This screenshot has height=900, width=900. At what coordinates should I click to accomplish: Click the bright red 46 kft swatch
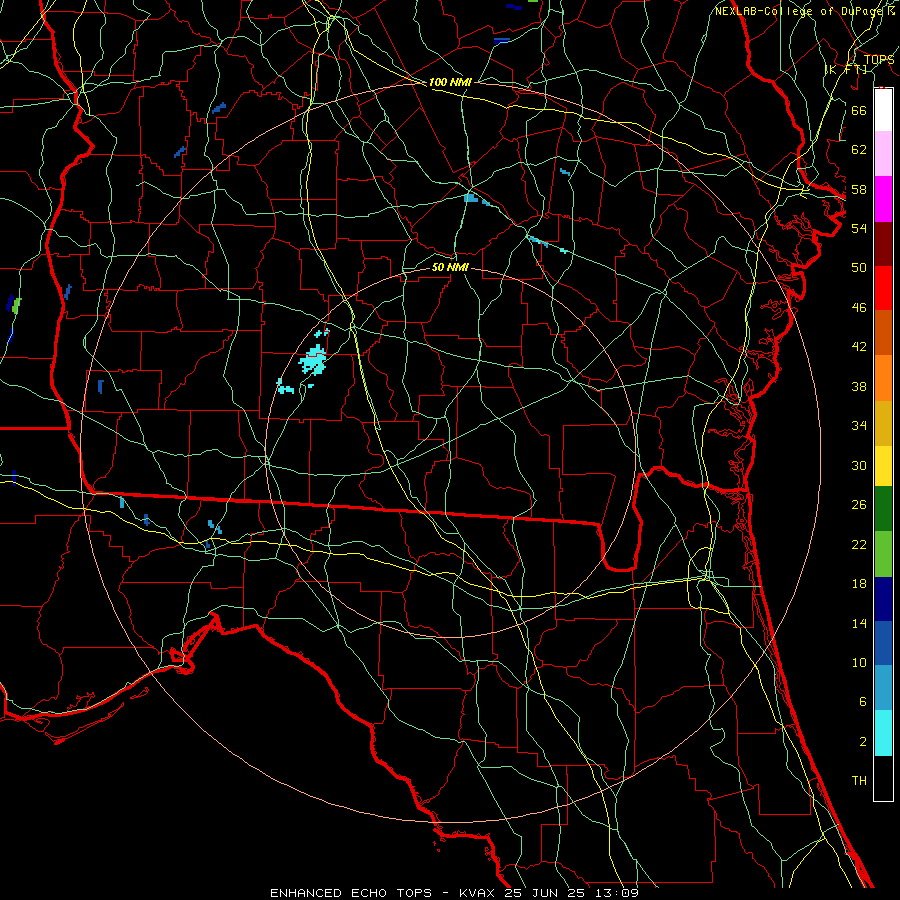(x=883, y=288)
